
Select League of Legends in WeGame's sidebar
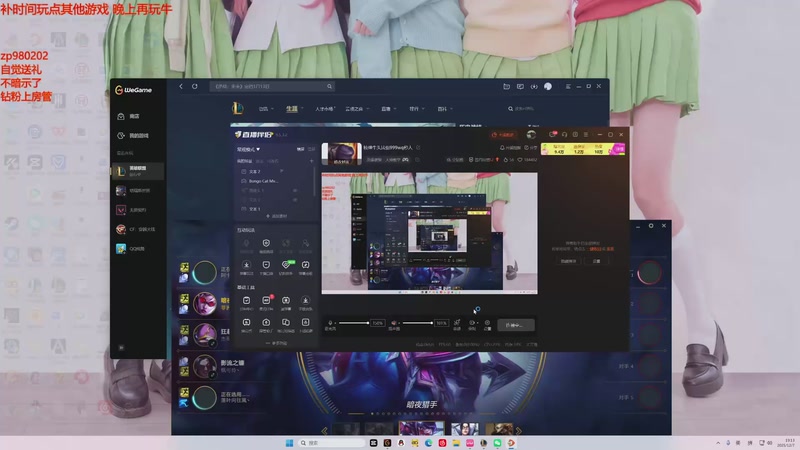point(138,171)
